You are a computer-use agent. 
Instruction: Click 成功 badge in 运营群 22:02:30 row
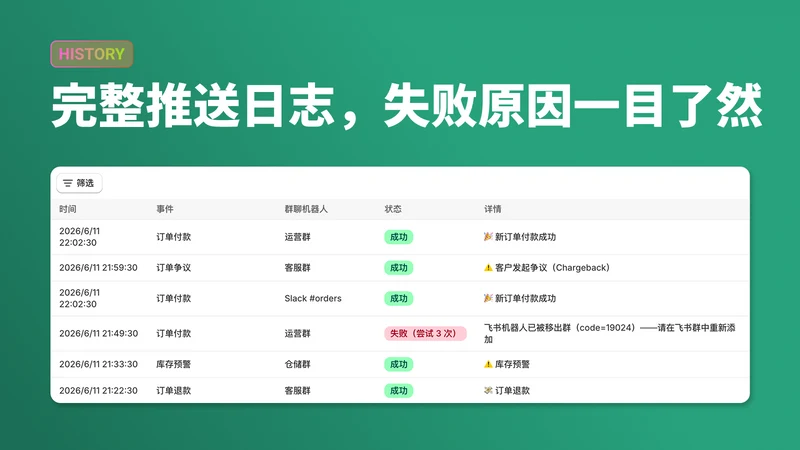click(x=398, y=237)
